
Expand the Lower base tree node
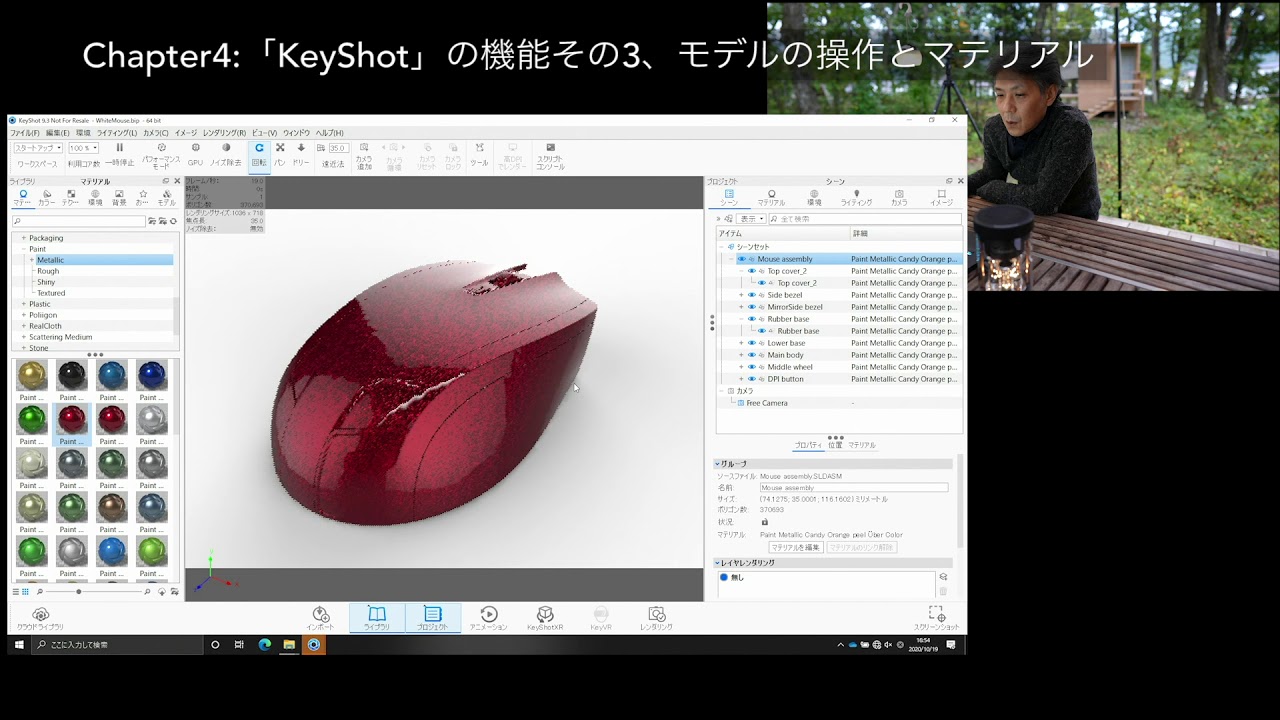click(741, 343)
